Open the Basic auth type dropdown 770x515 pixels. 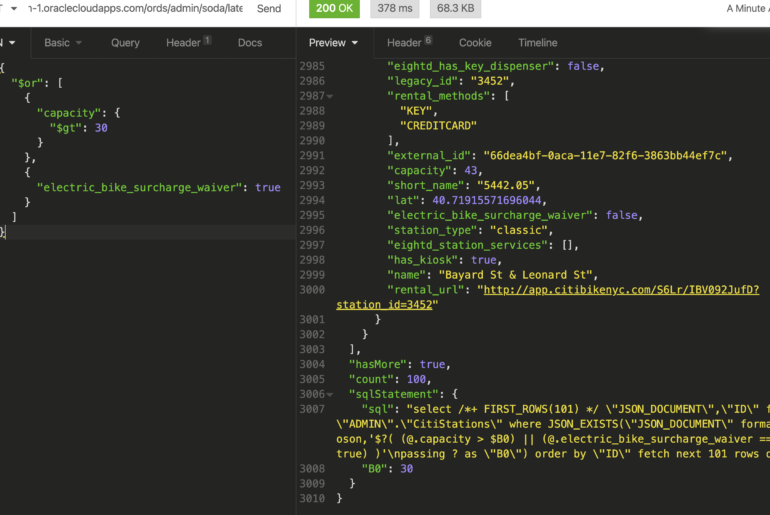63,43
